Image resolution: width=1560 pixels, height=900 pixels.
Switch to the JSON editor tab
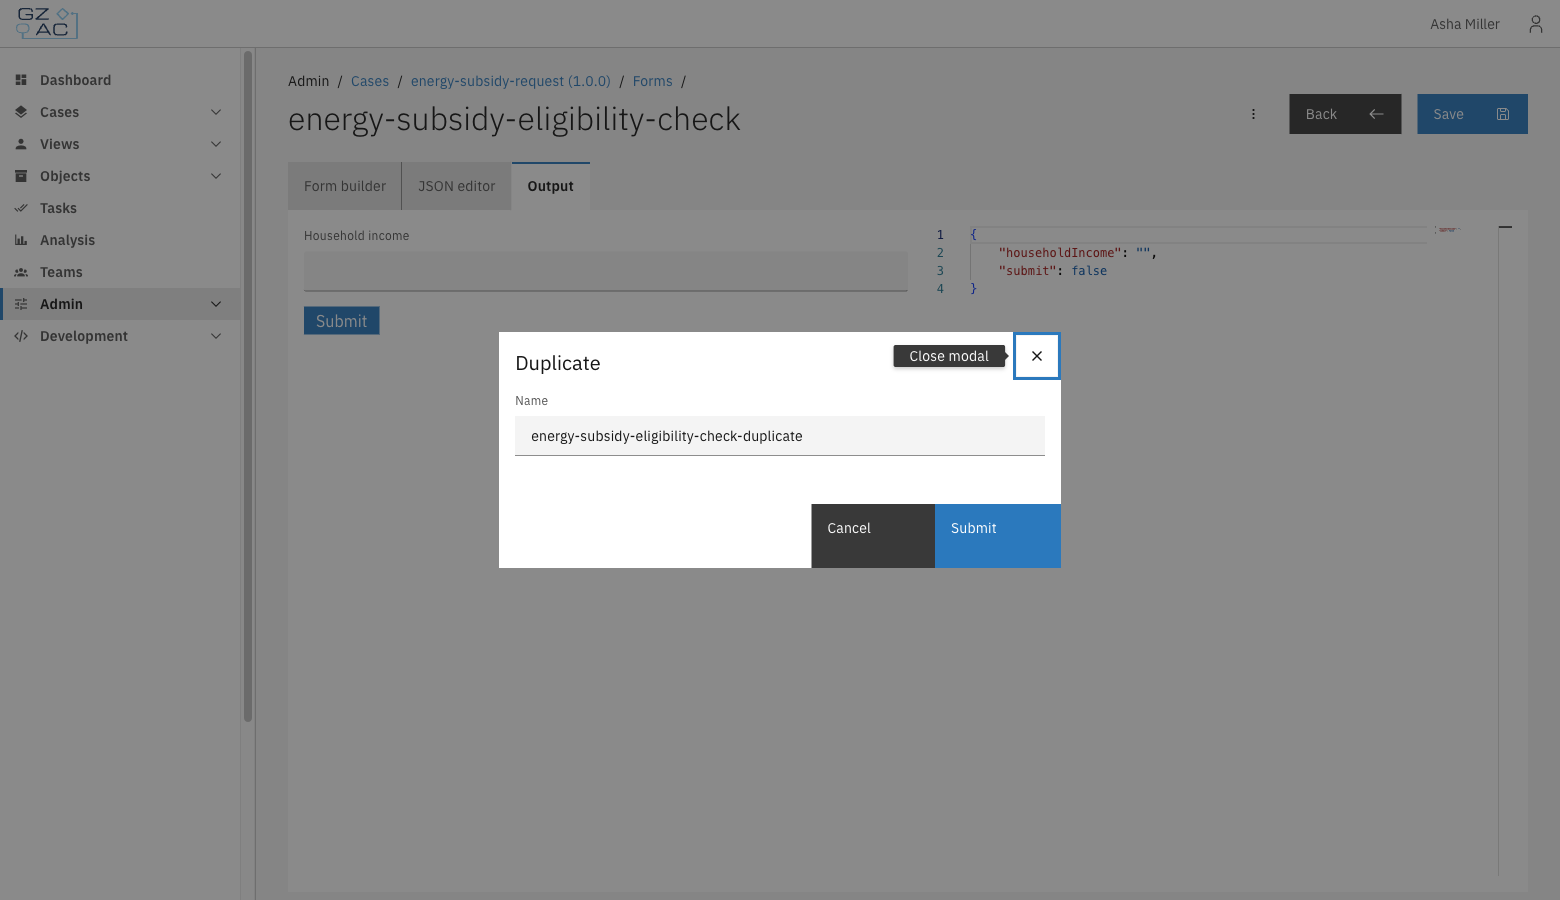[457, 186]
